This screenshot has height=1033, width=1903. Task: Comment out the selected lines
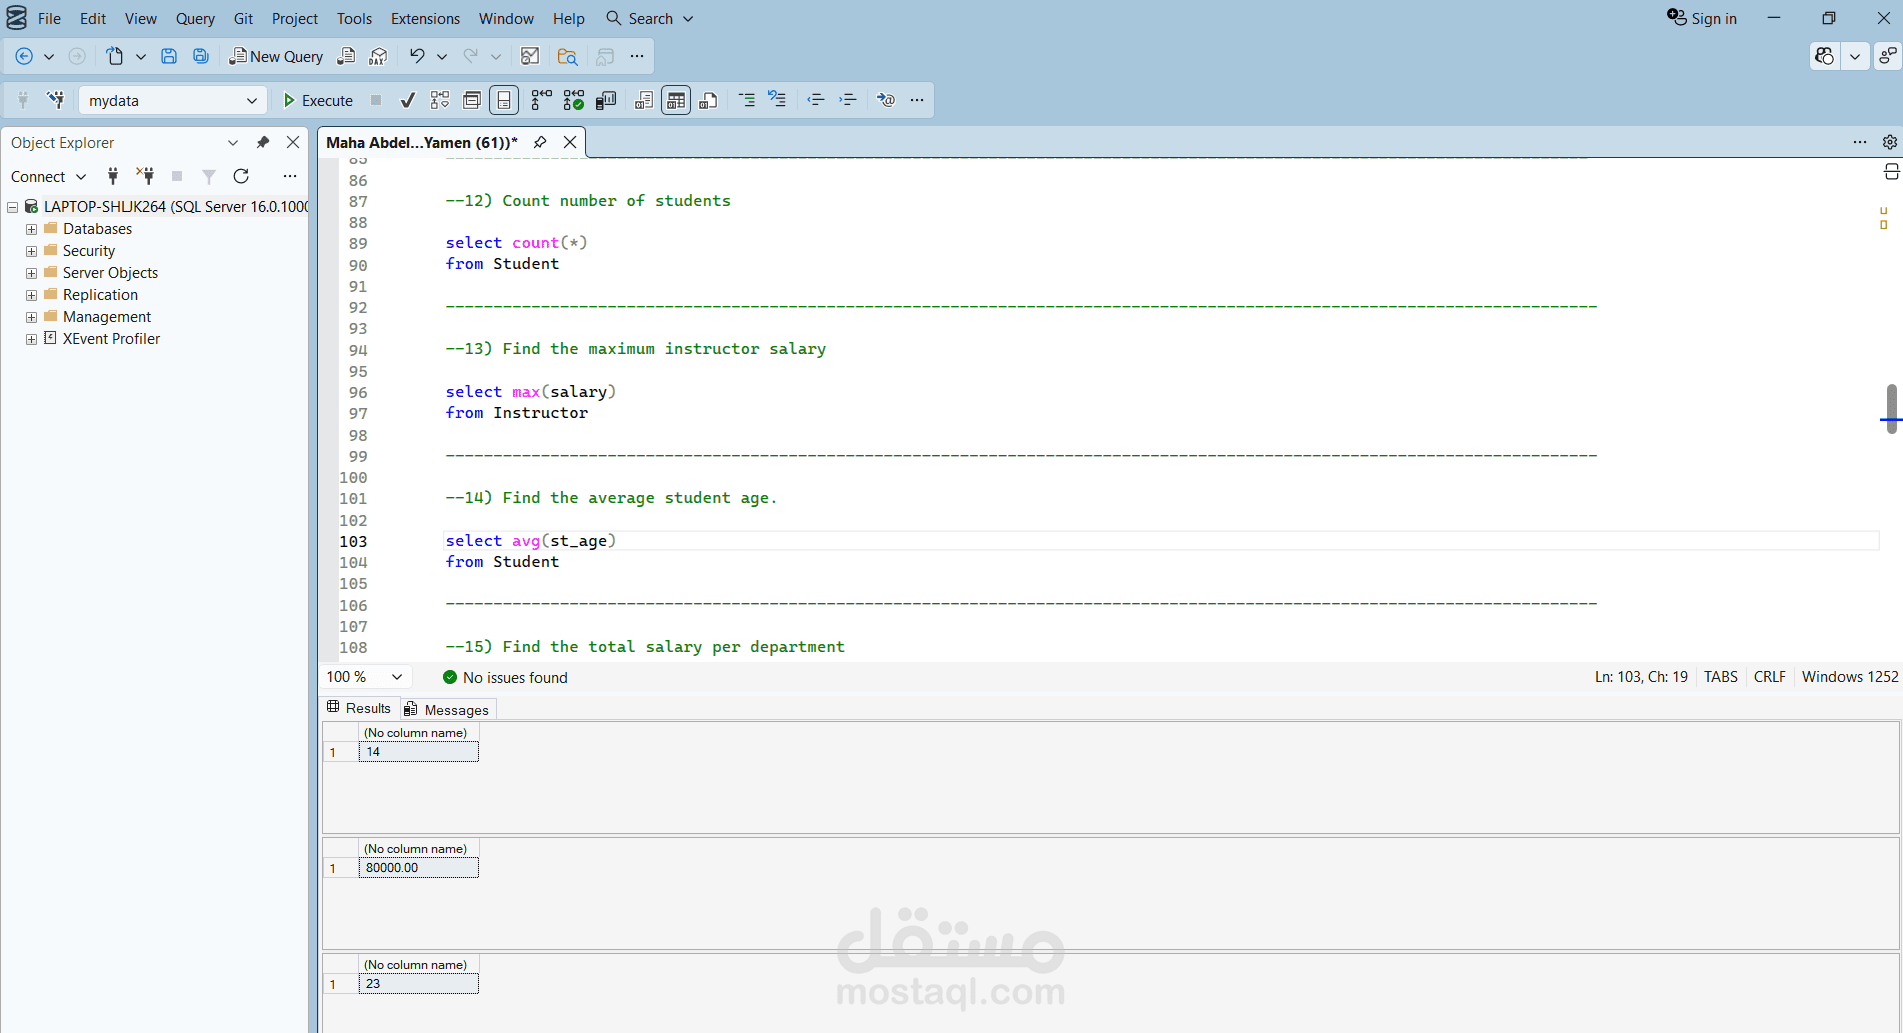click(x=745, y=100)
